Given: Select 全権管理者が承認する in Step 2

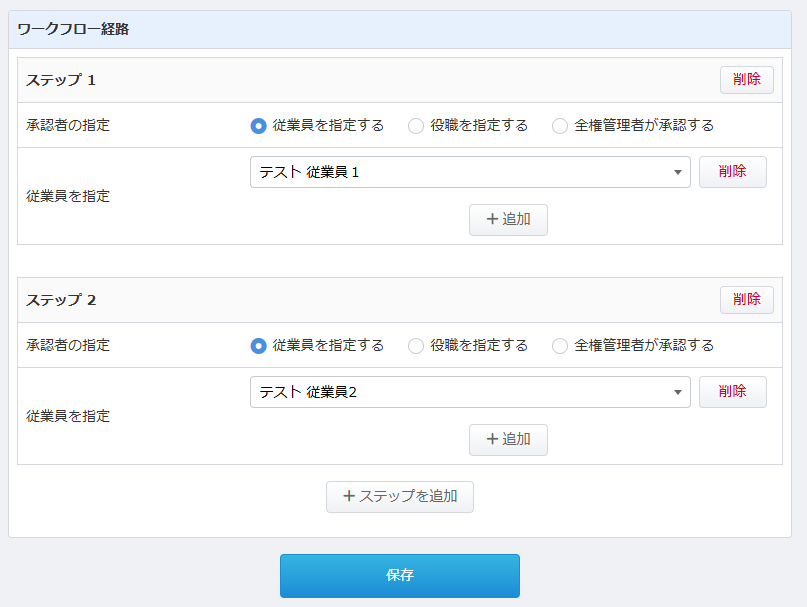Looking at the screenshot, I should [x=560, y=346].
